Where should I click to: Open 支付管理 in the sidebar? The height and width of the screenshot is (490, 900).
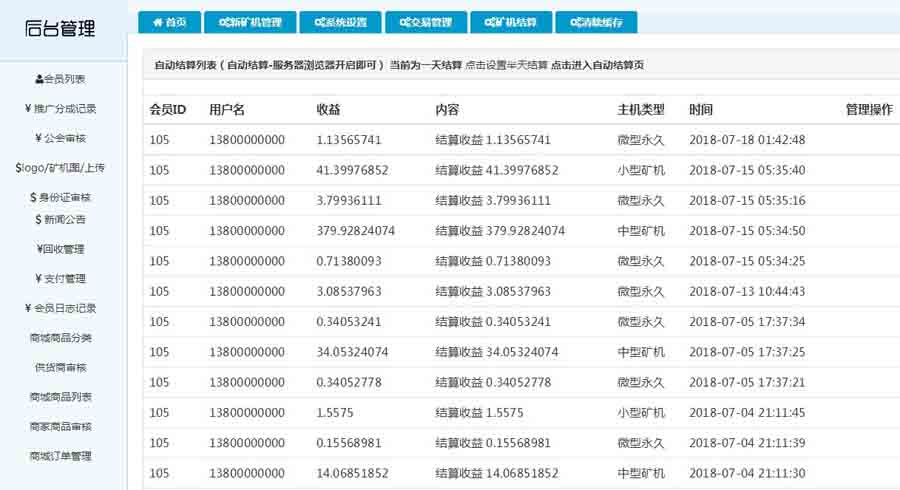tap(63, 279)
